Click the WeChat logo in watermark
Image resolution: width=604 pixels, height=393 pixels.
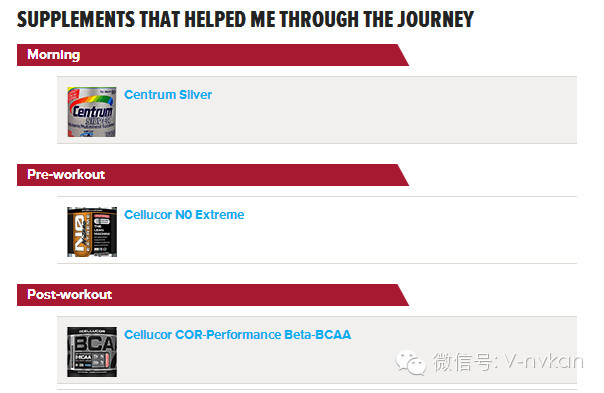coord(411,362)
